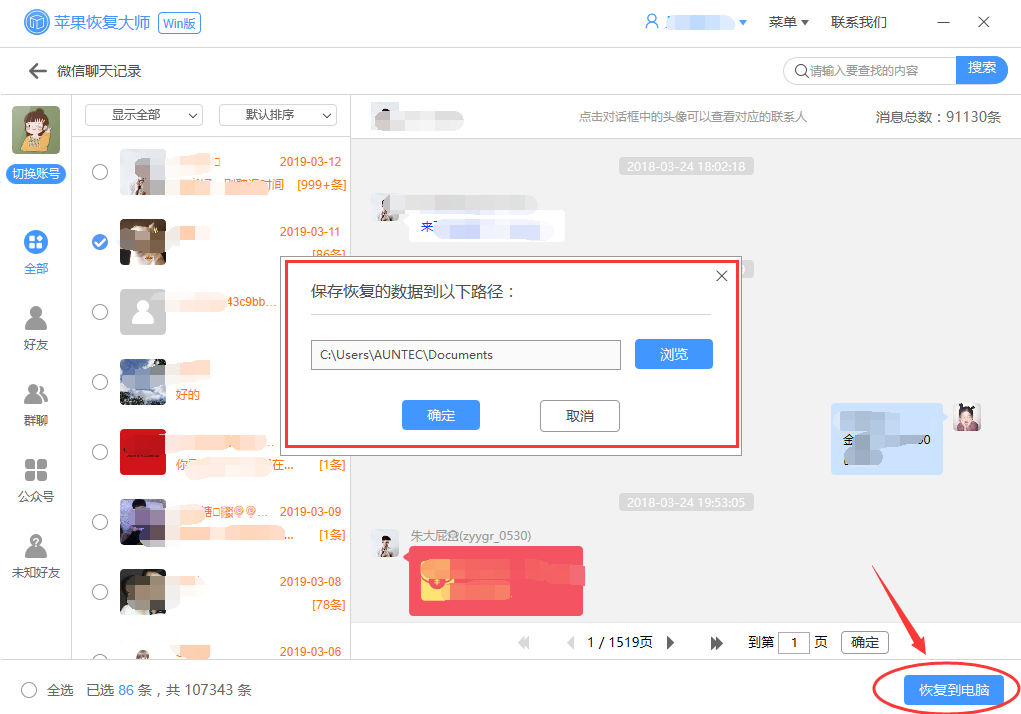Go to the previous message page

point(570,643)
